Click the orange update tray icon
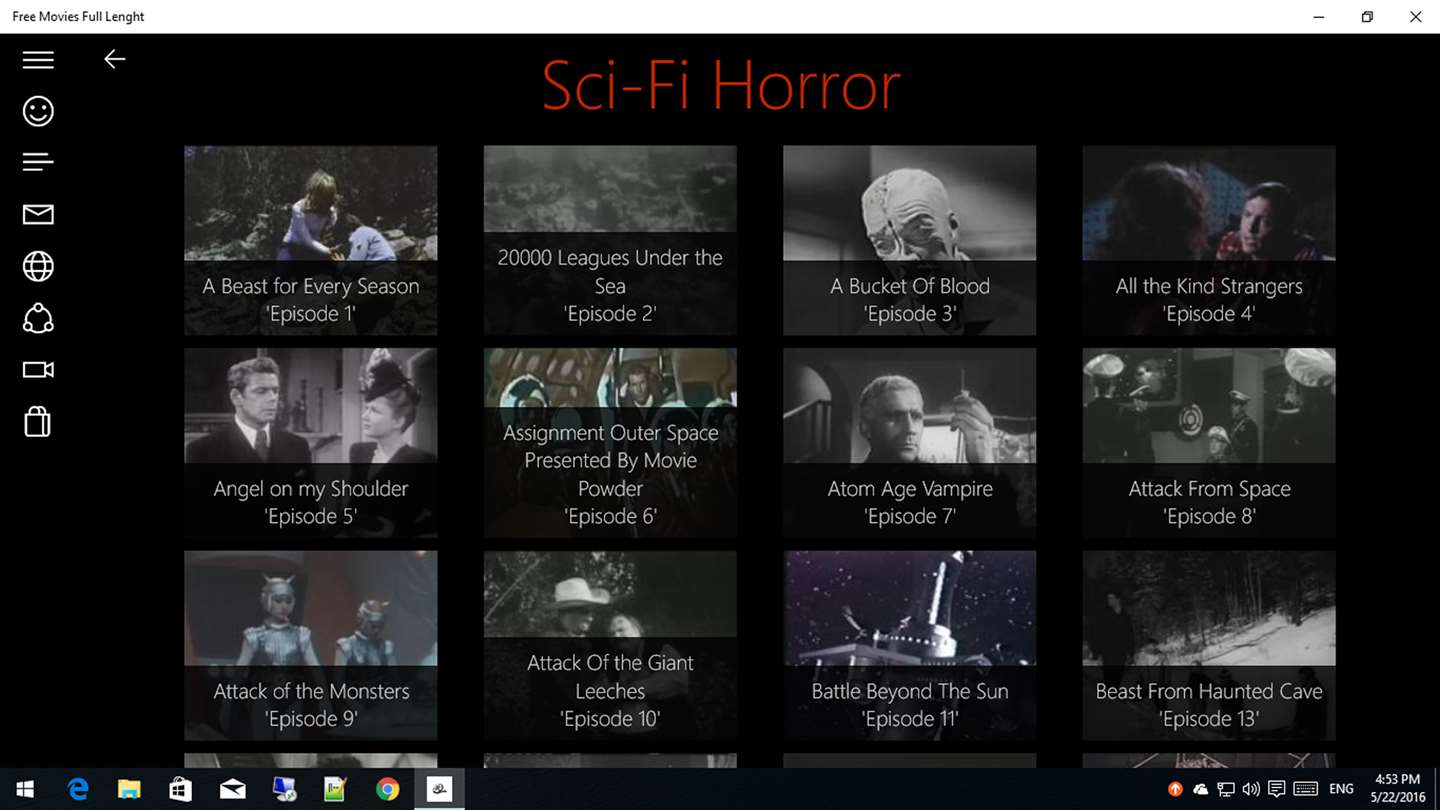 (x=1176, y=789)
